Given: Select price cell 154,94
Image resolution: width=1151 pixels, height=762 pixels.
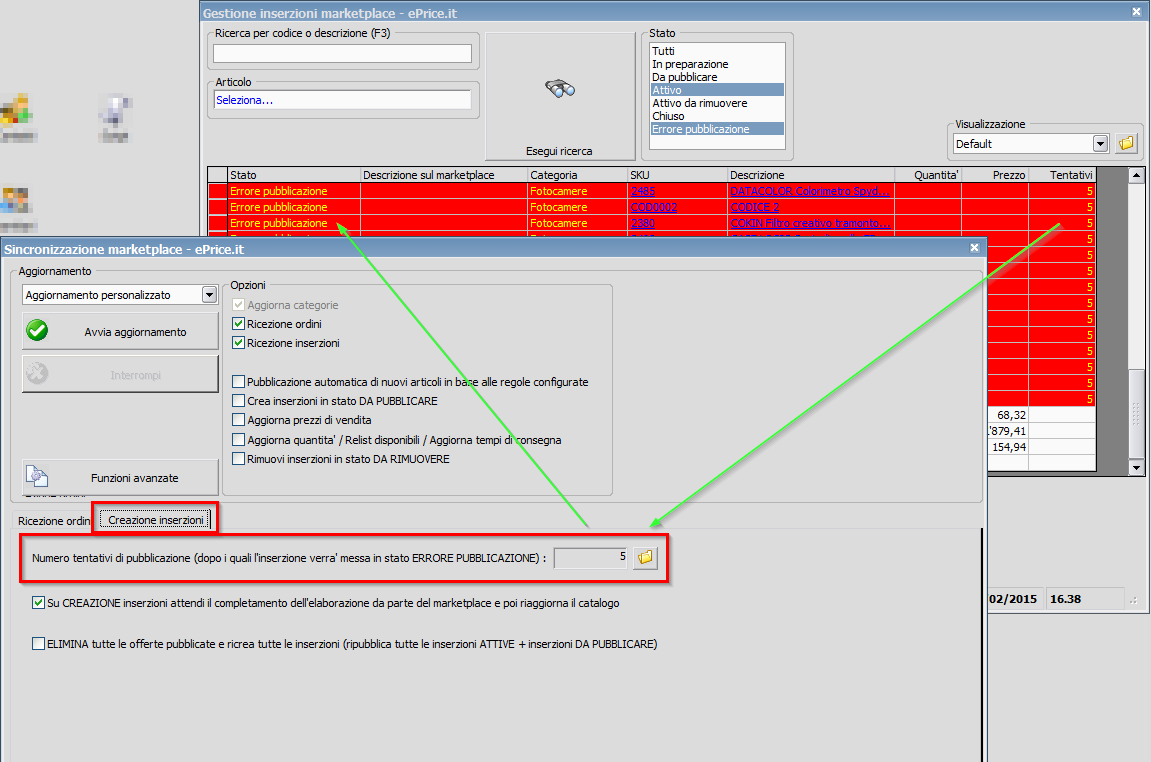Looking at the screenshot, I should 1007,447.
